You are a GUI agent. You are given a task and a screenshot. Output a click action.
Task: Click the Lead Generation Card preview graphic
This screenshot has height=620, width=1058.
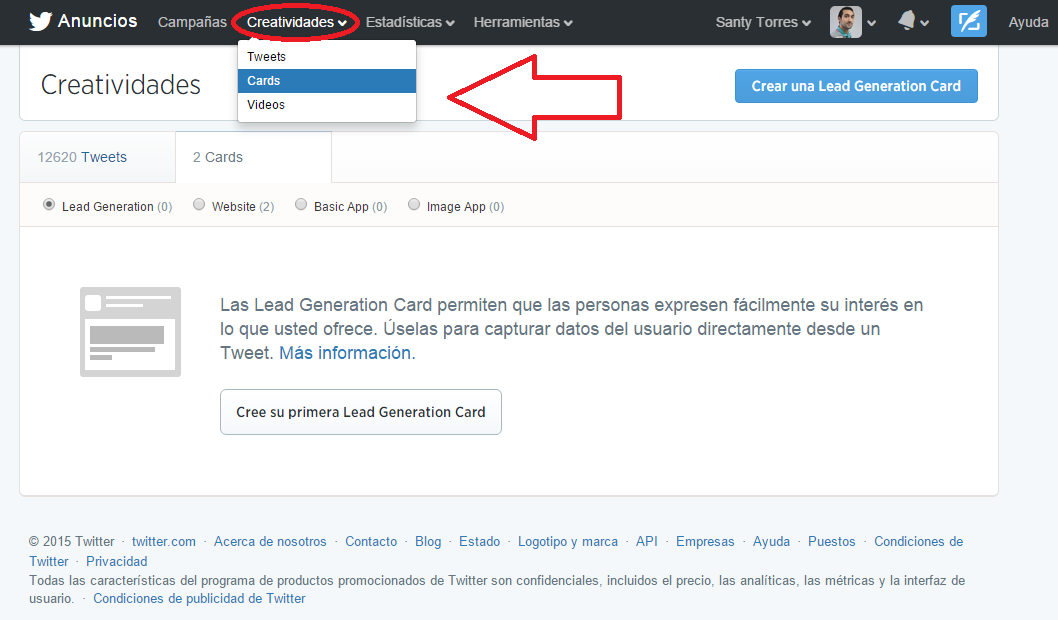pyautogui.click(x=130, y=331)
